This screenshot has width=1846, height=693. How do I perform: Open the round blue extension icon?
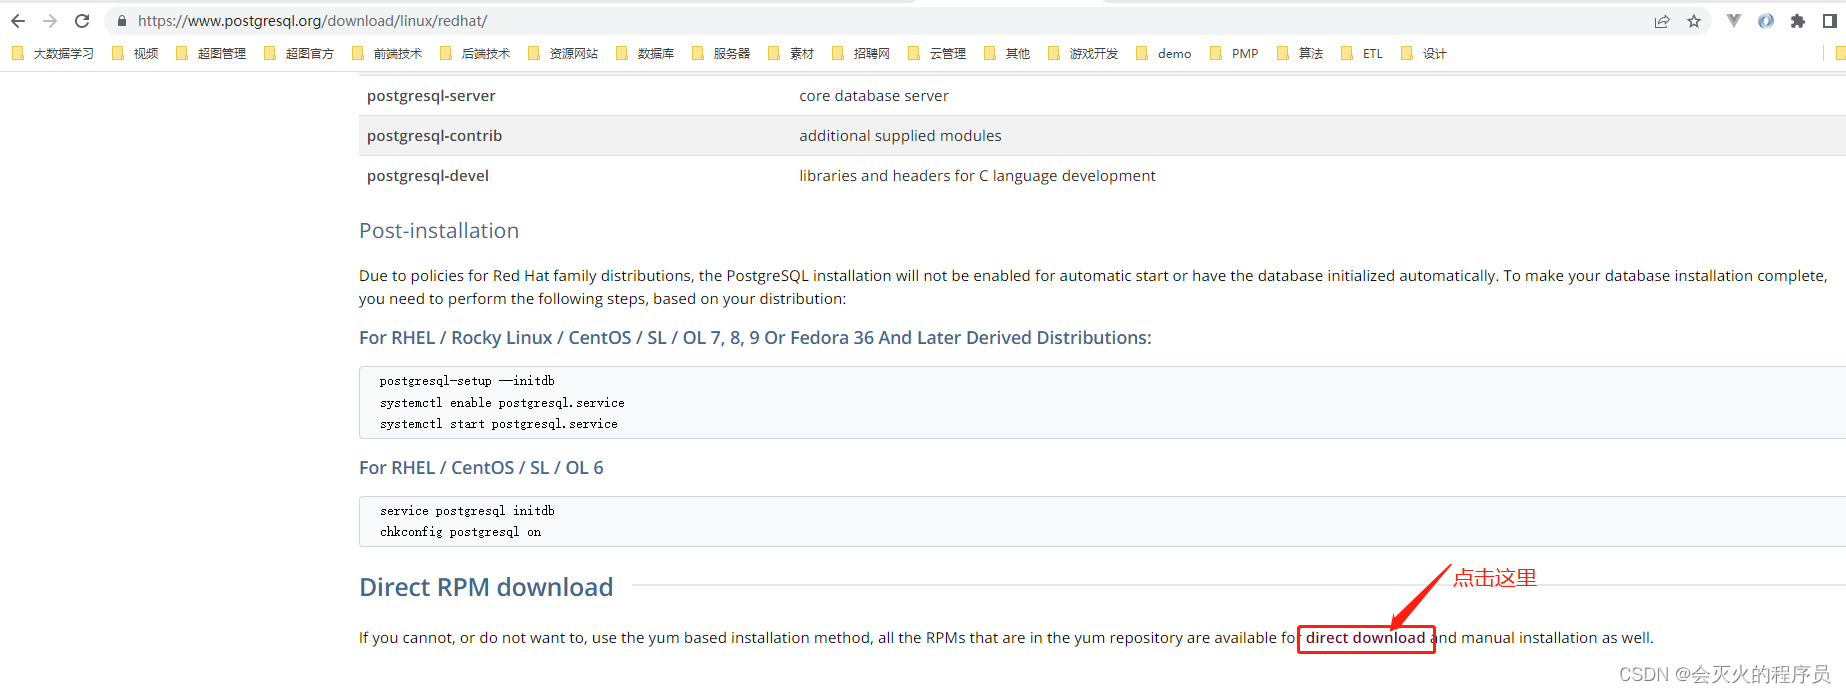point(1766,21)
